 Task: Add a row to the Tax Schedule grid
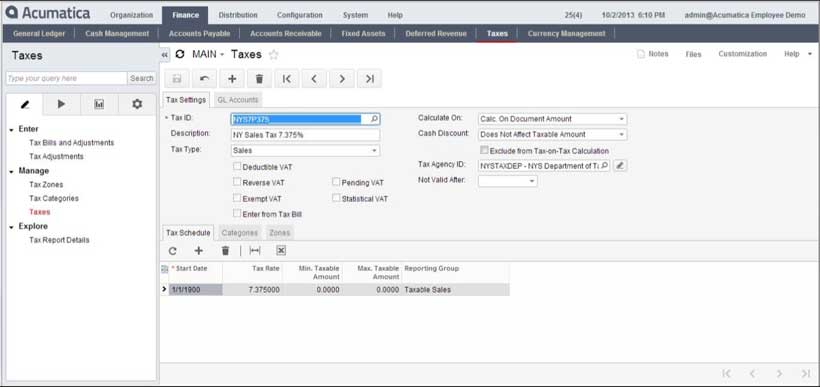point(199,251)
